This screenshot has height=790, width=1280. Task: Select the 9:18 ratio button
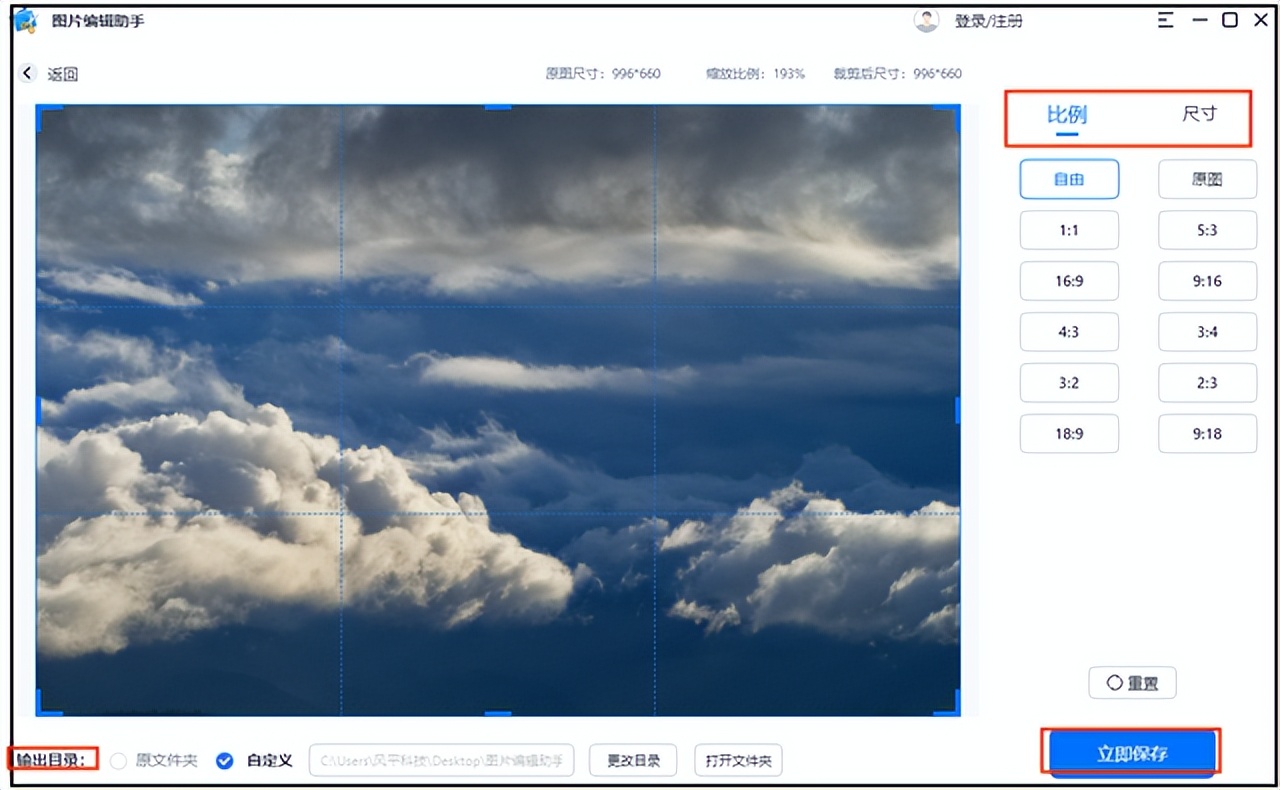point(1207,434)
